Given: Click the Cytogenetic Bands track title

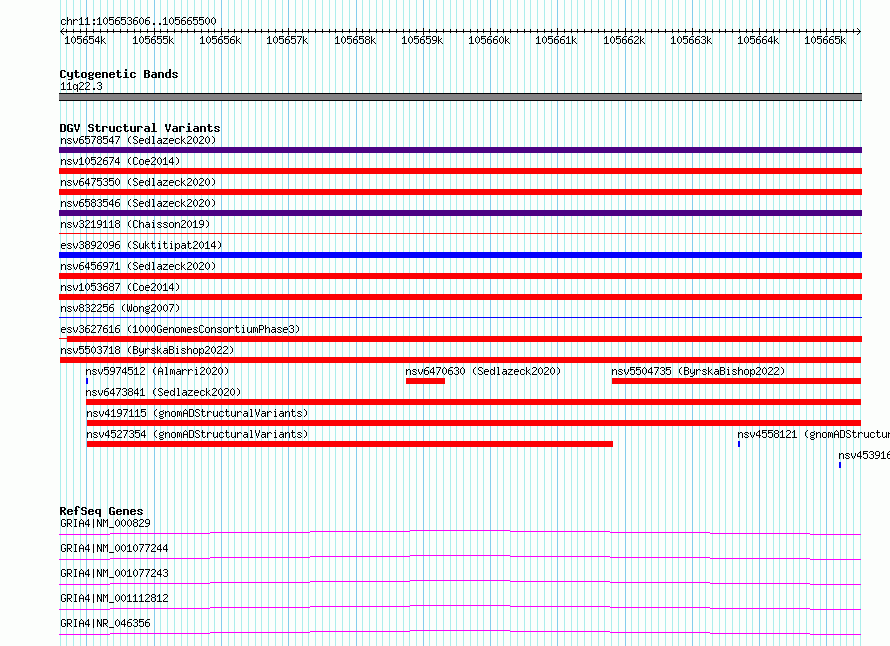Looking at the screenshot, I should coord(119,74).
